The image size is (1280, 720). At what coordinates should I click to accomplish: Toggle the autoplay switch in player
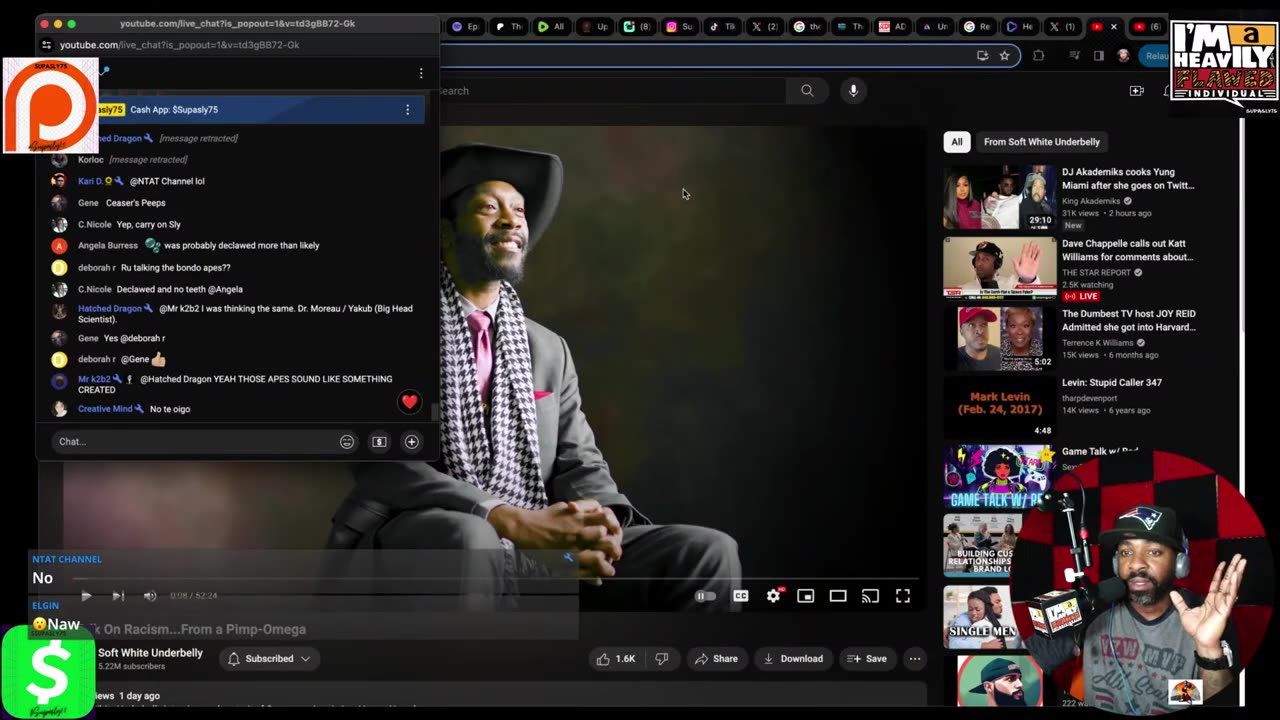(x=705, y=596)
